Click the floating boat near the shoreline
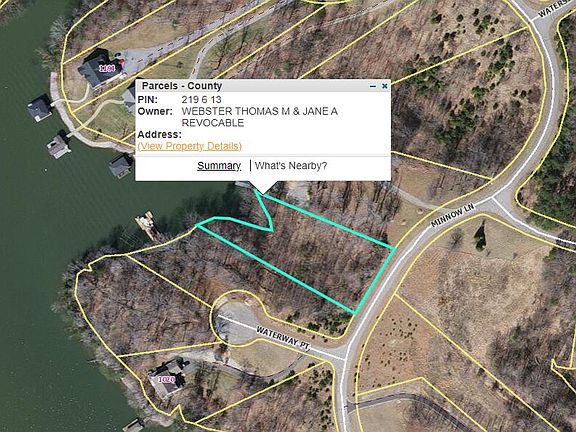This screenshot has height=432, width=576. [x=147, y=223]
